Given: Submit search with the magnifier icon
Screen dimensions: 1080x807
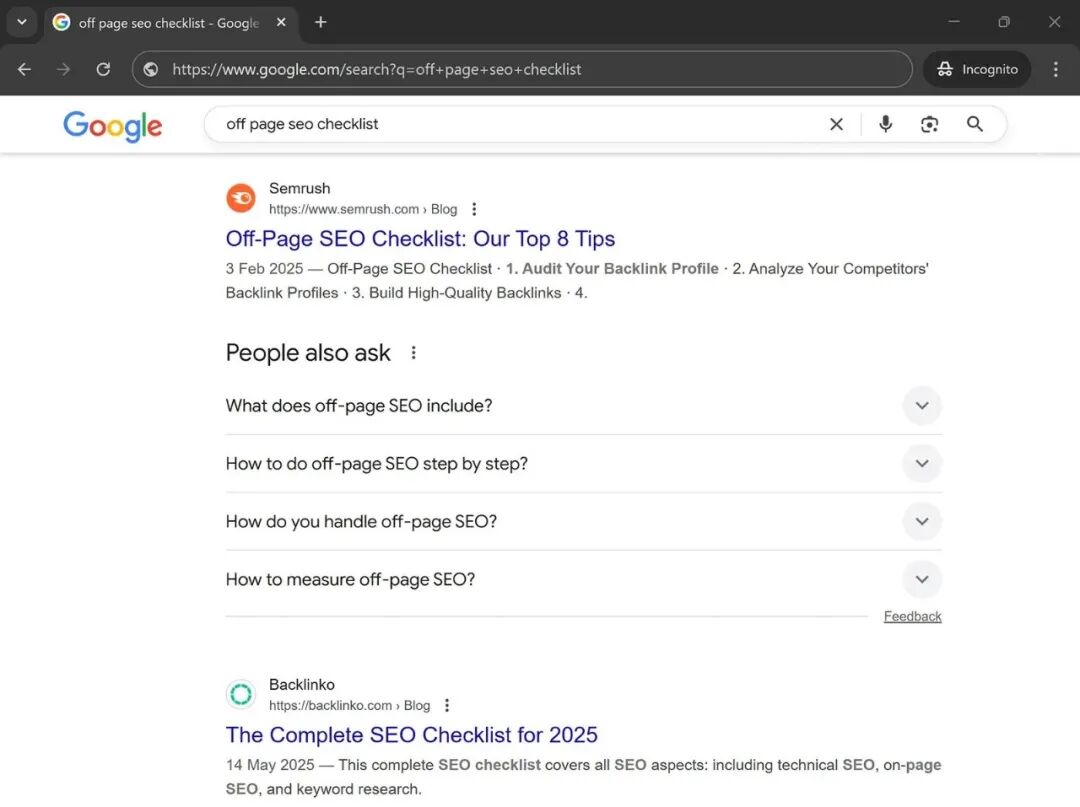Looking at the screenshot, I should [975, 124].
